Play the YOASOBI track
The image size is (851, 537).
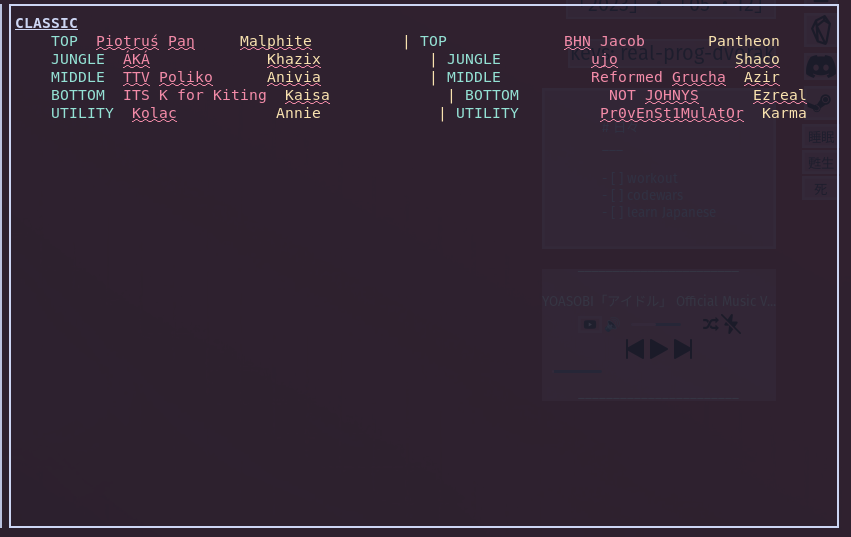pyautogui.click(x=658, y=349)
